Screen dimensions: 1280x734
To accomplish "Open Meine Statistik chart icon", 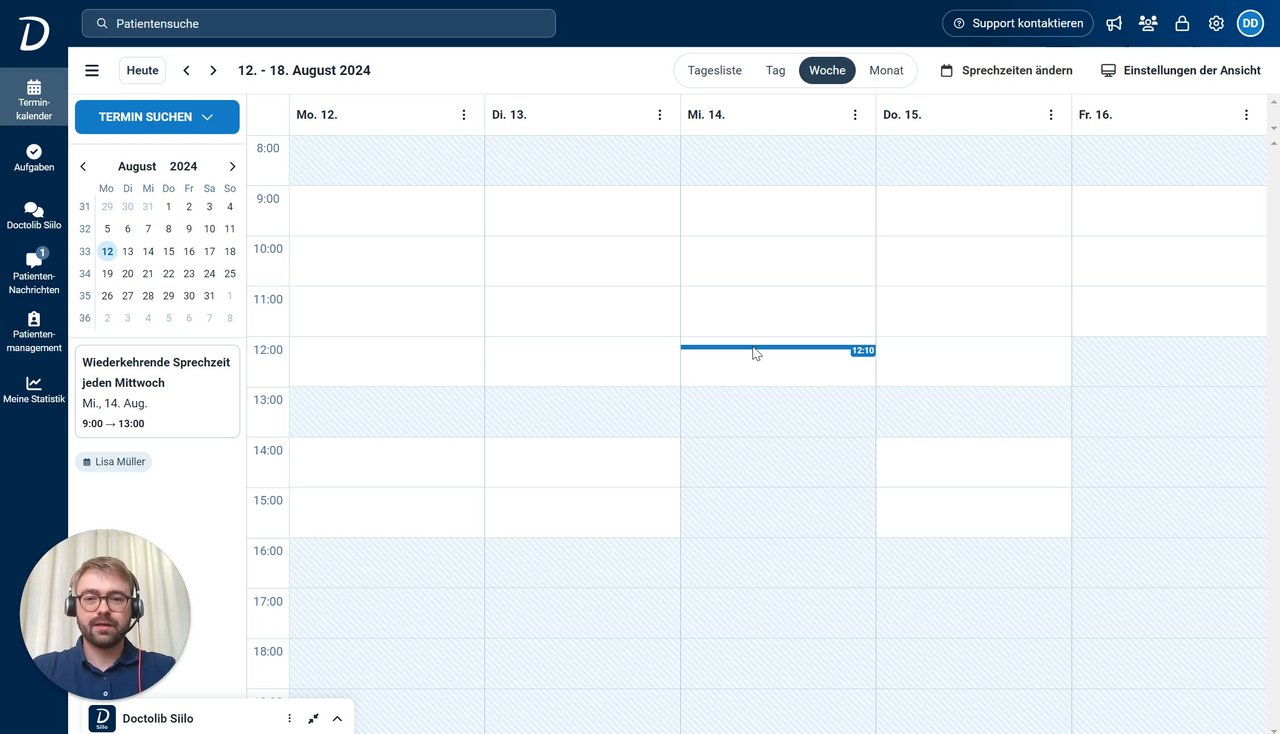I will click(x=34, y=389).
